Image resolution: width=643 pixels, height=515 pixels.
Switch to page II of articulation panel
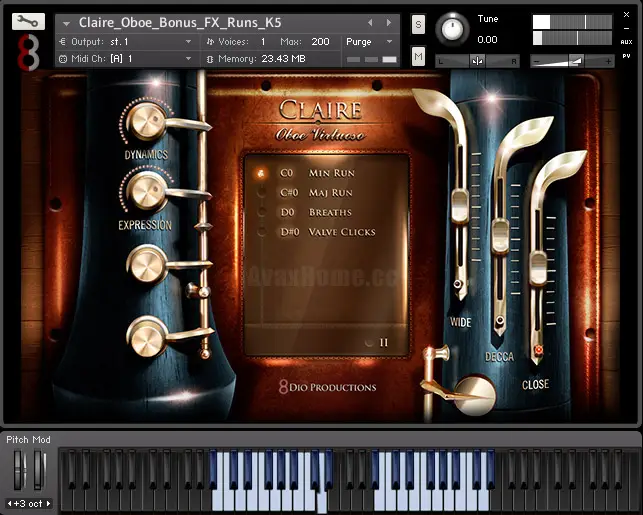[384, 342]
